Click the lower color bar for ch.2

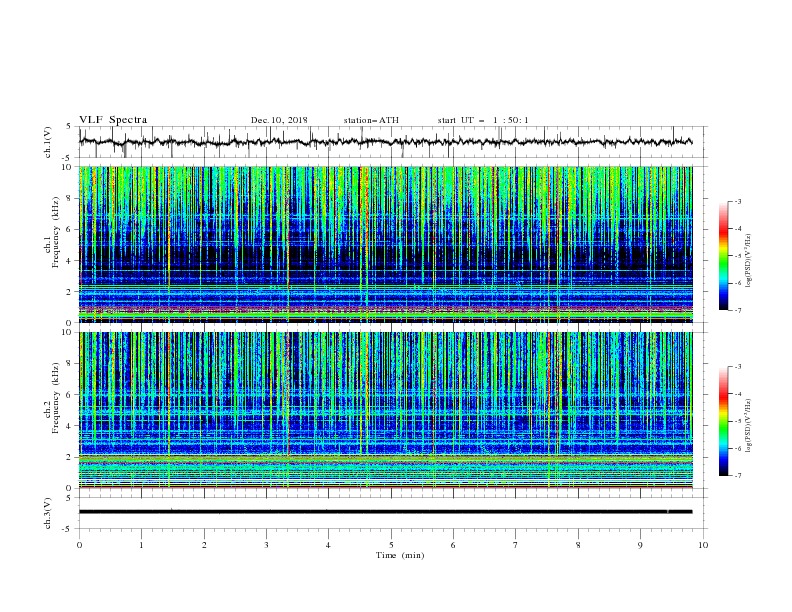point(723,421)
